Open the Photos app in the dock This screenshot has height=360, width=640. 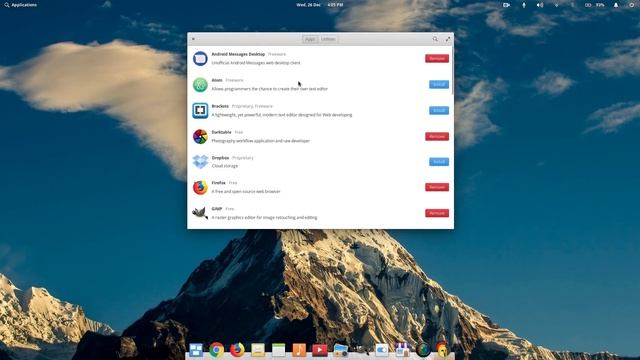[340, 350]
